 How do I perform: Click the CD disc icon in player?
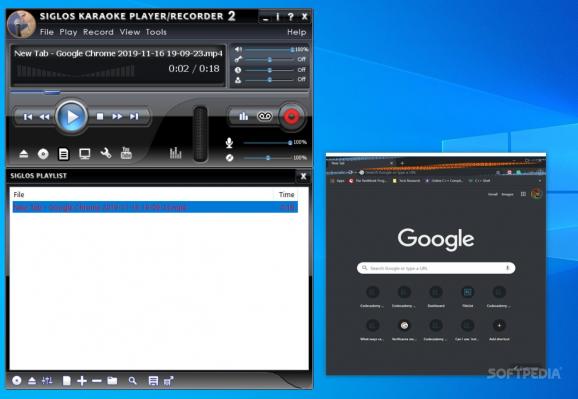click(x=43, y=154)
